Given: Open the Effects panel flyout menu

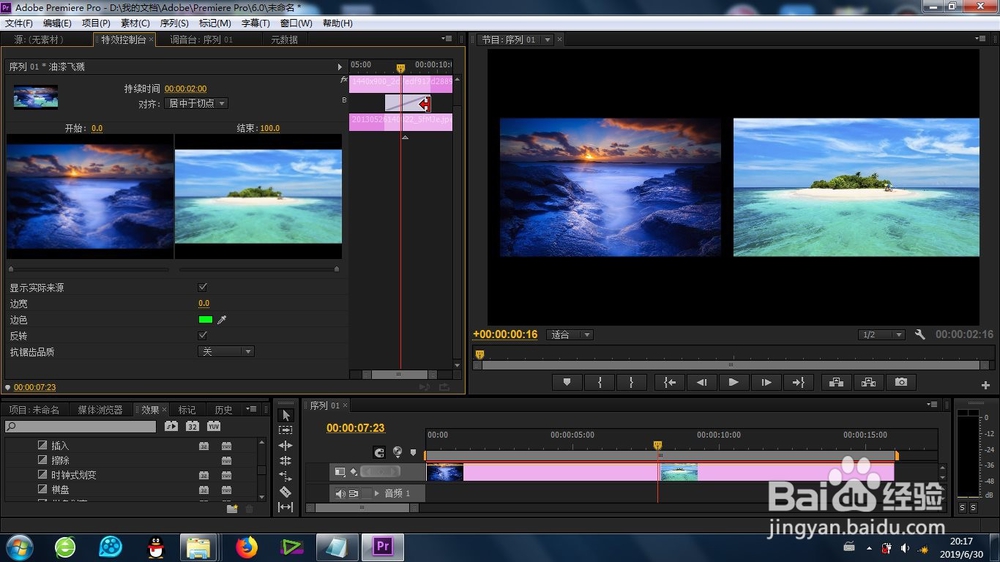Looking at the screenshot, I should coord(251,409).
